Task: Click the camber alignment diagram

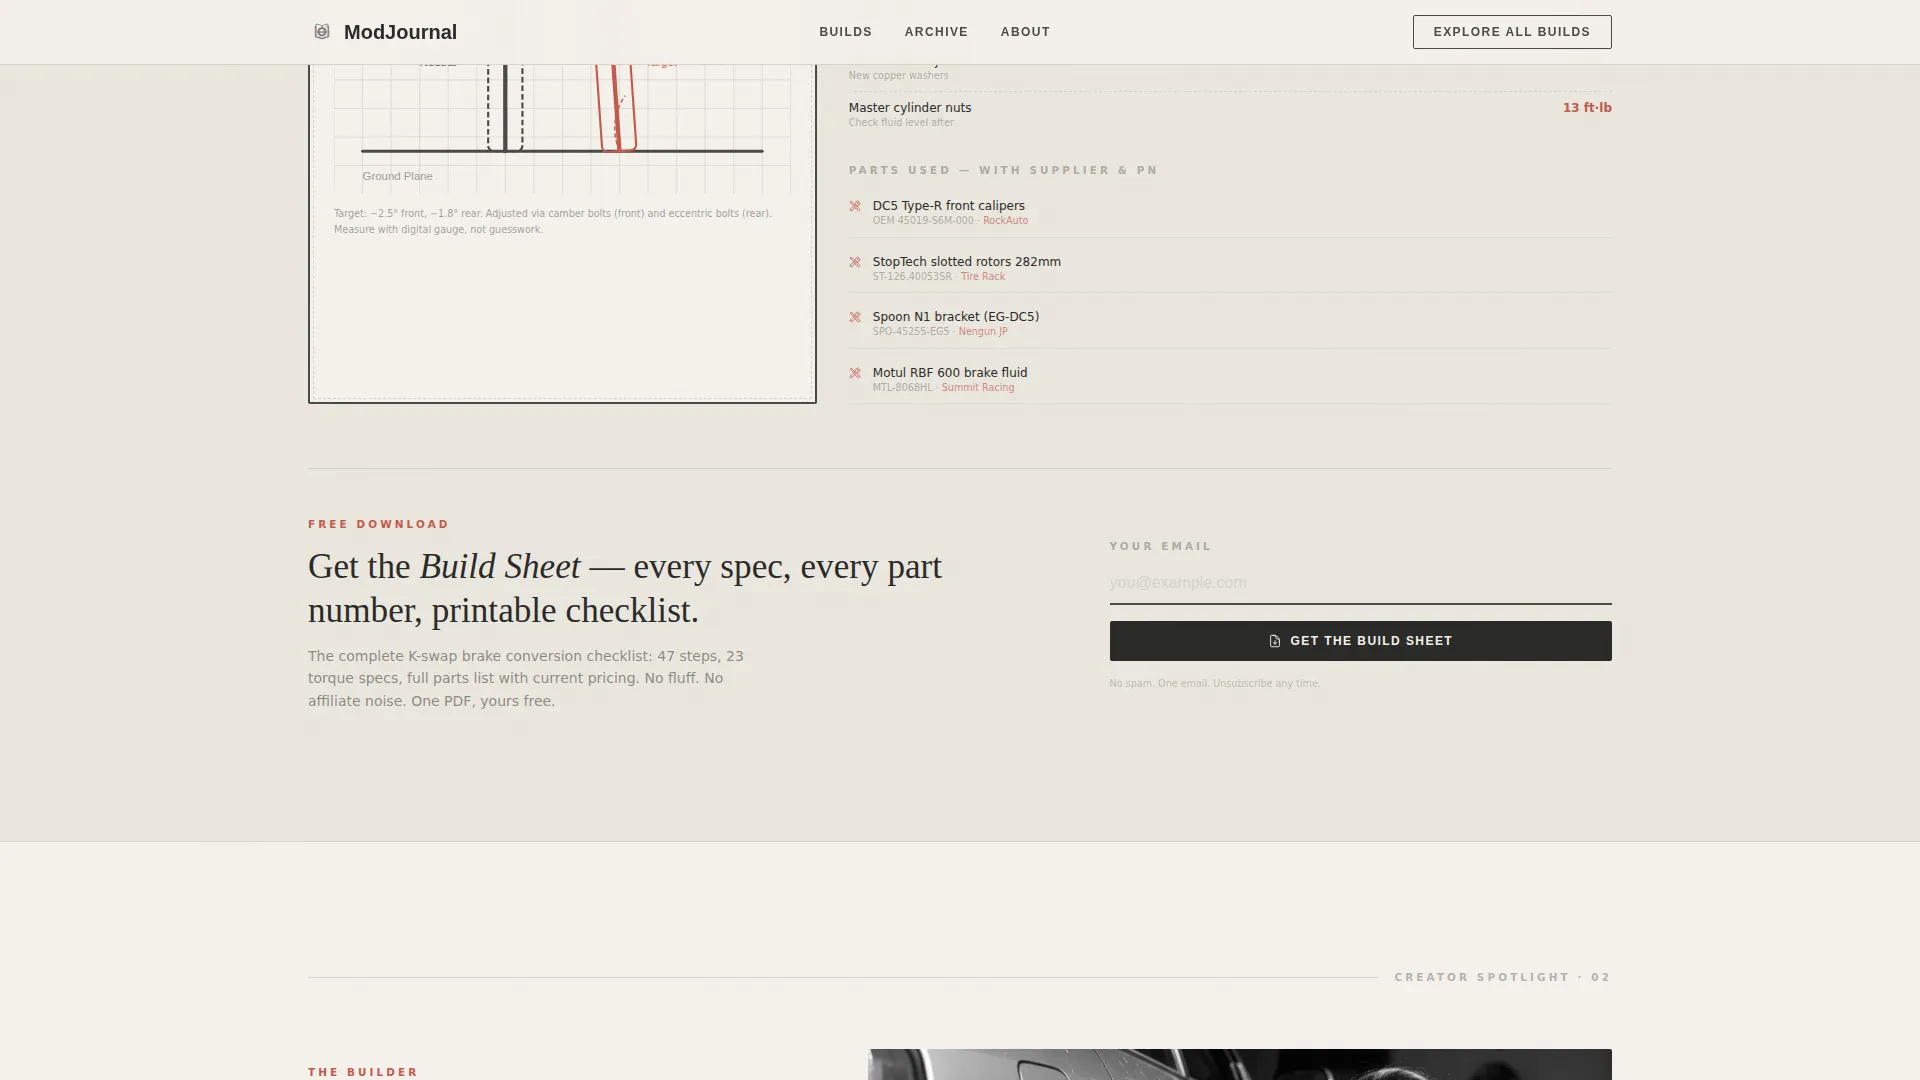Action: (562, 128)
